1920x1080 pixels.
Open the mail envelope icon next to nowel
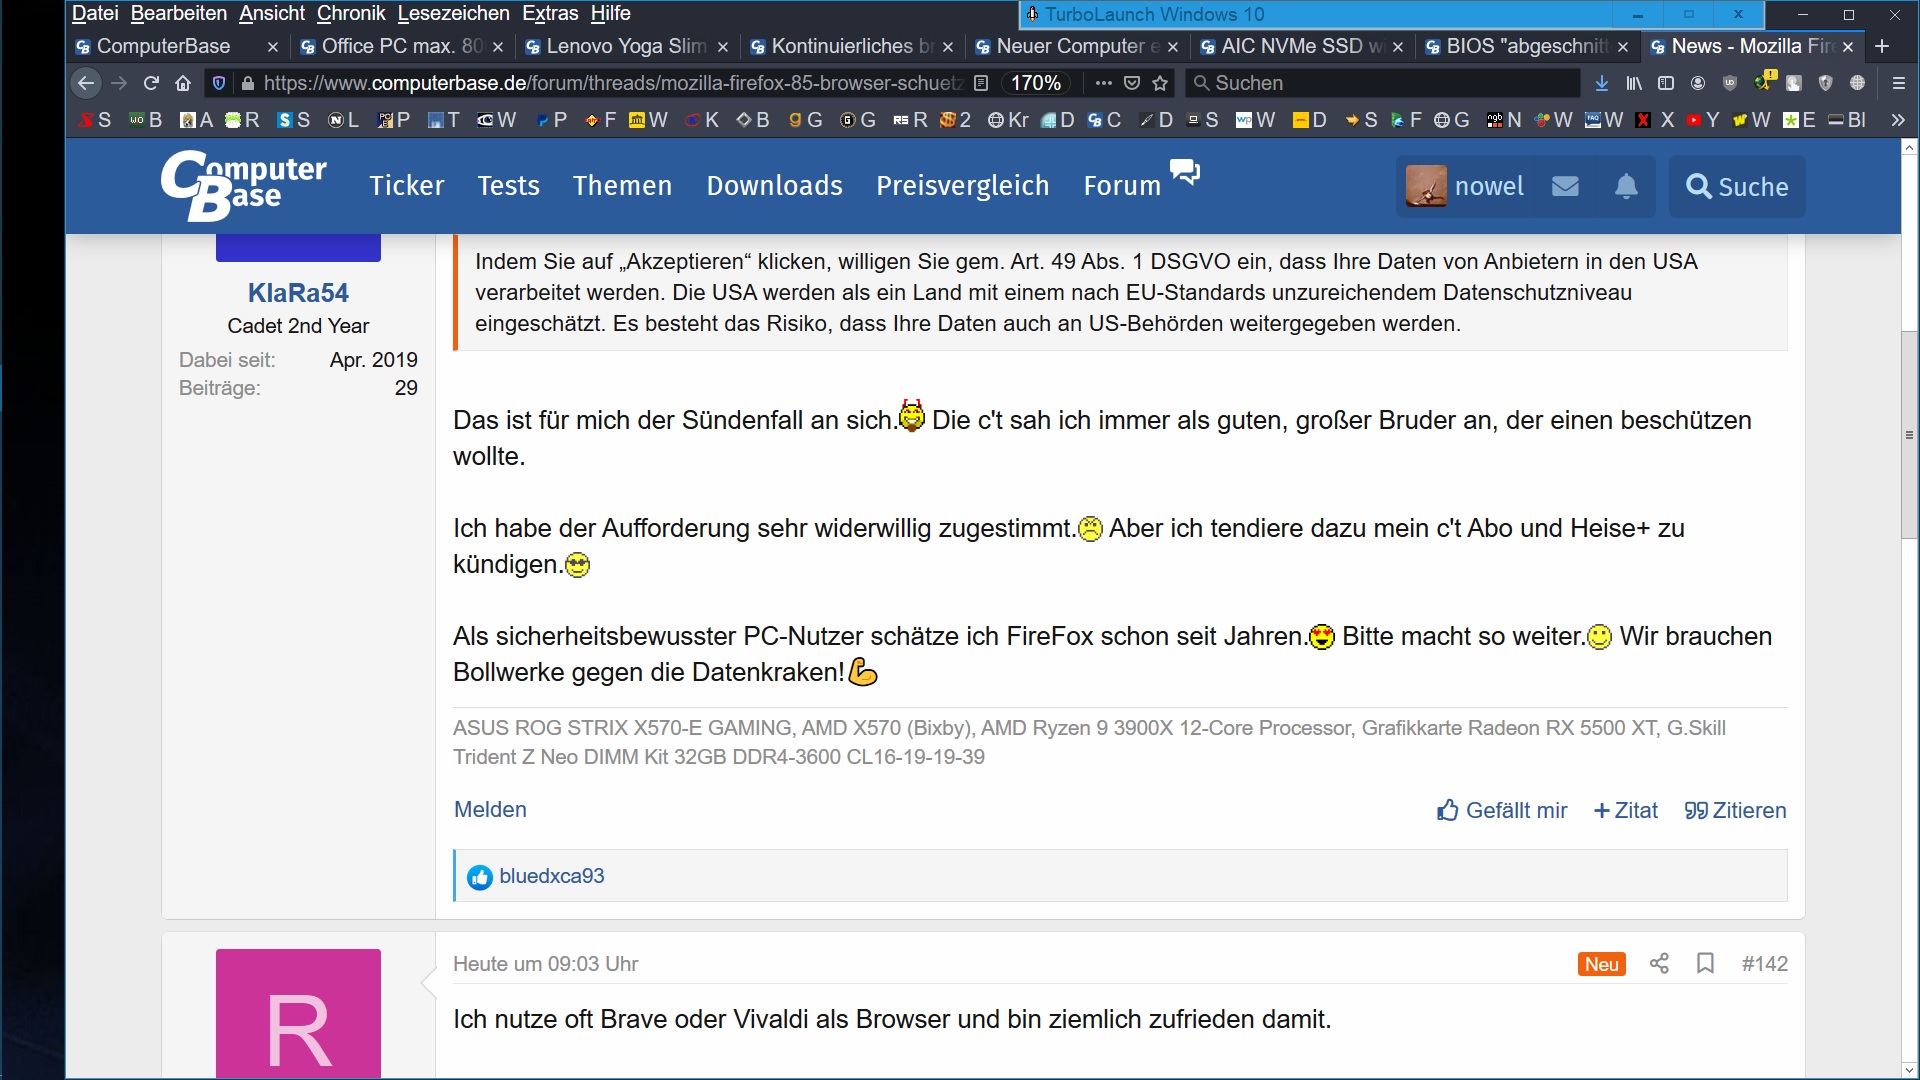1566,186
